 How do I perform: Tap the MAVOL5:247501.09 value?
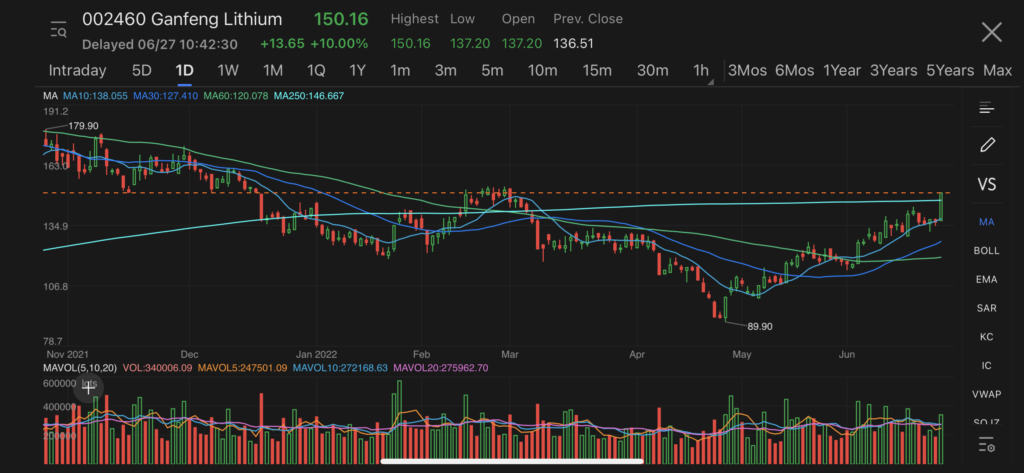pyautogui.click(x=242, y=368)
